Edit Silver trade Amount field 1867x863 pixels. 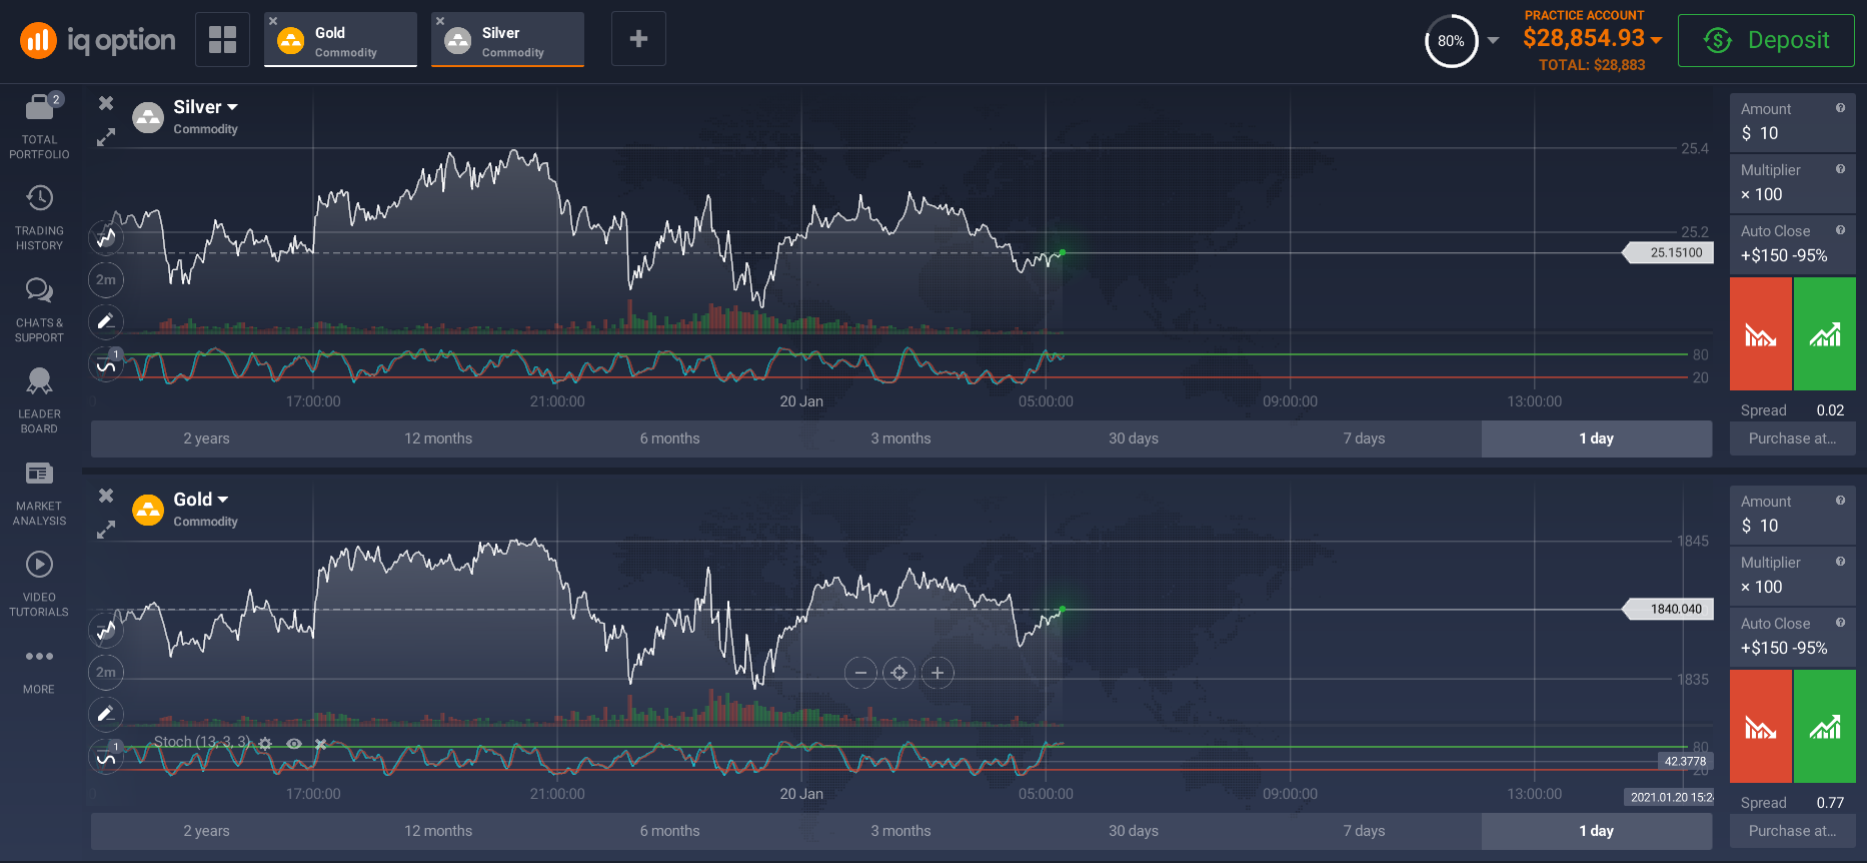pos(1793,122)
